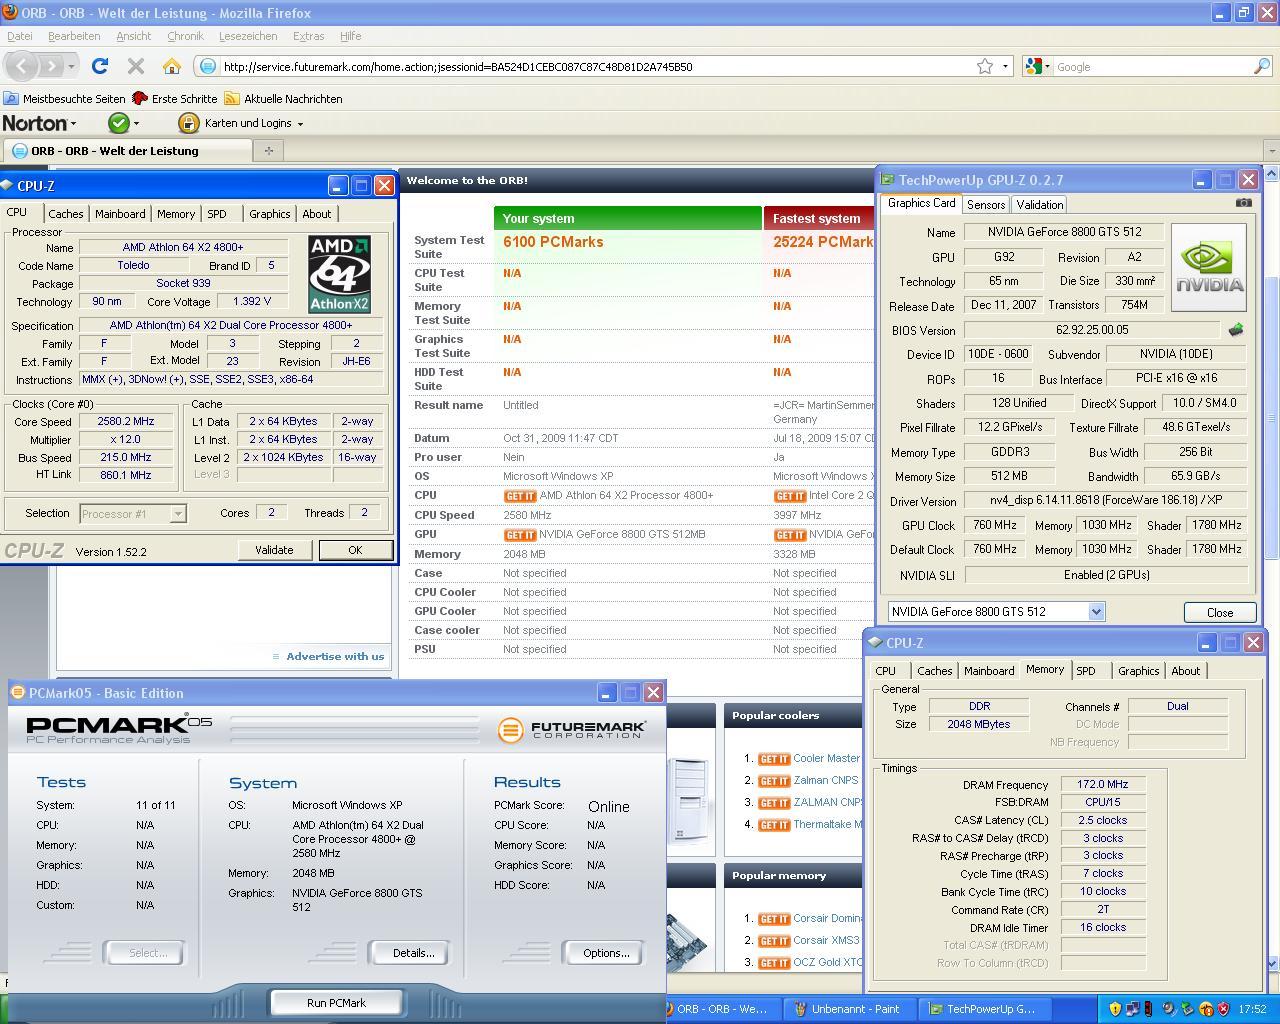Click in the Google search box
Image resolution: width=1280 pixels, height=1024 pixels.
(1150, 67)
